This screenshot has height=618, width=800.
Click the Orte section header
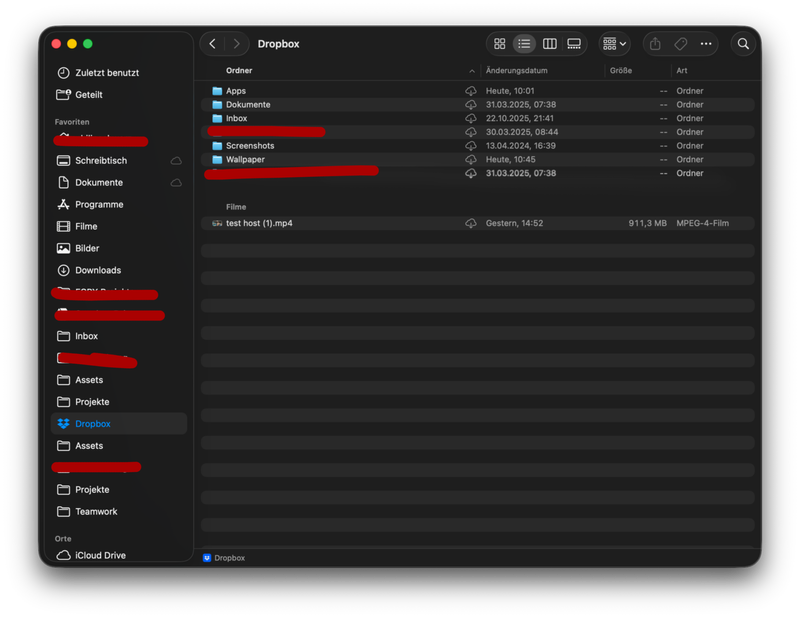[x=63, y=539]
